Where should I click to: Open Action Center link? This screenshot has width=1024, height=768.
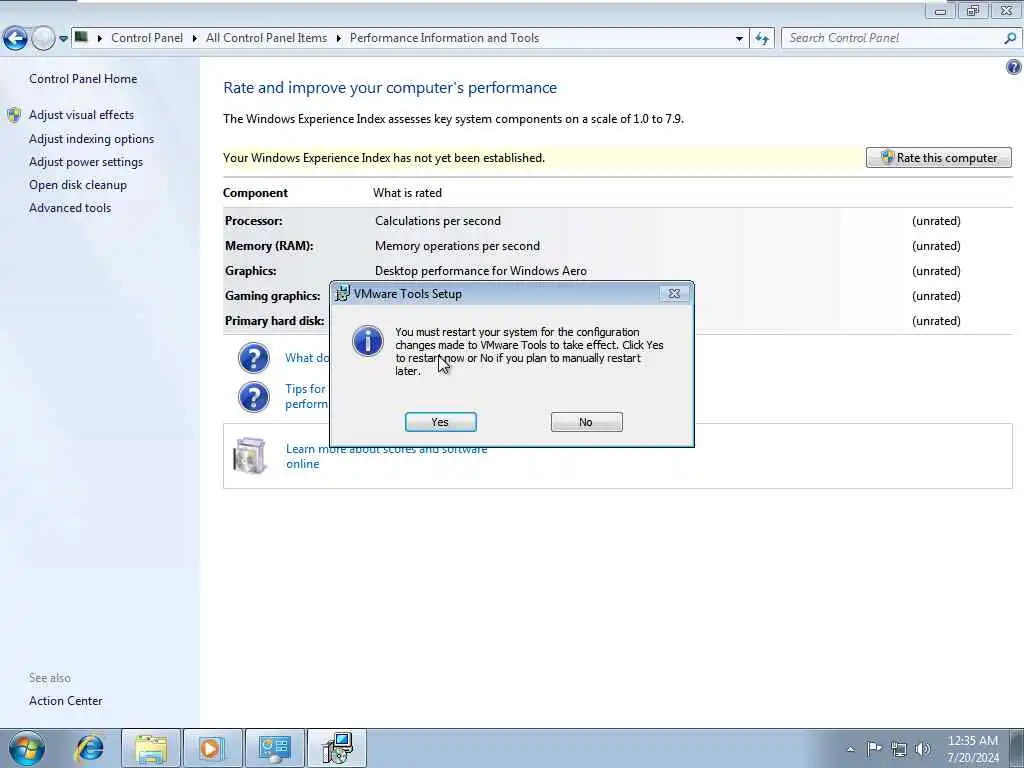(65, 700)
